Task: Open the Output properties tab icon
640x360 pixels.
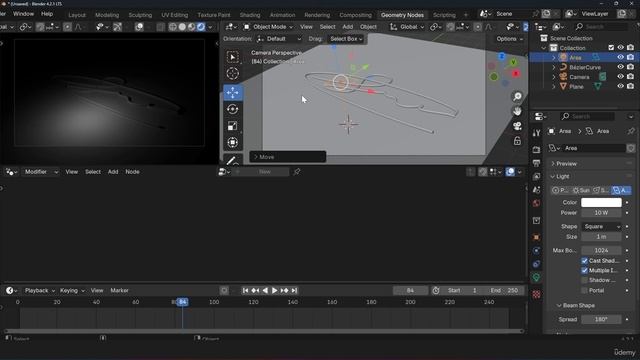Action: 536,163
